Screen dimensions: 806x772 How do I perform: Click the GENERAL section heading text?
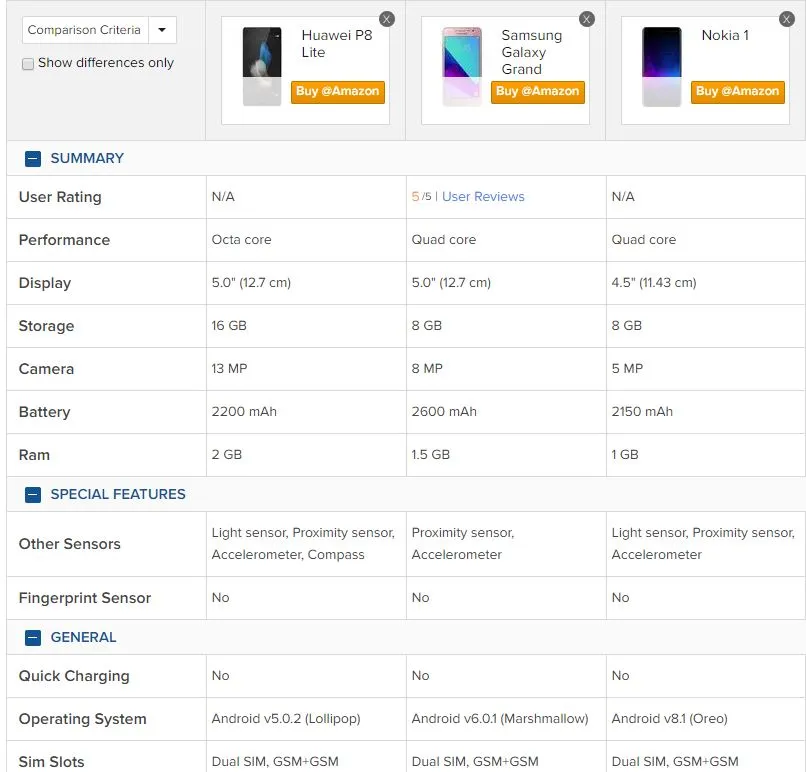pos(83,637)
